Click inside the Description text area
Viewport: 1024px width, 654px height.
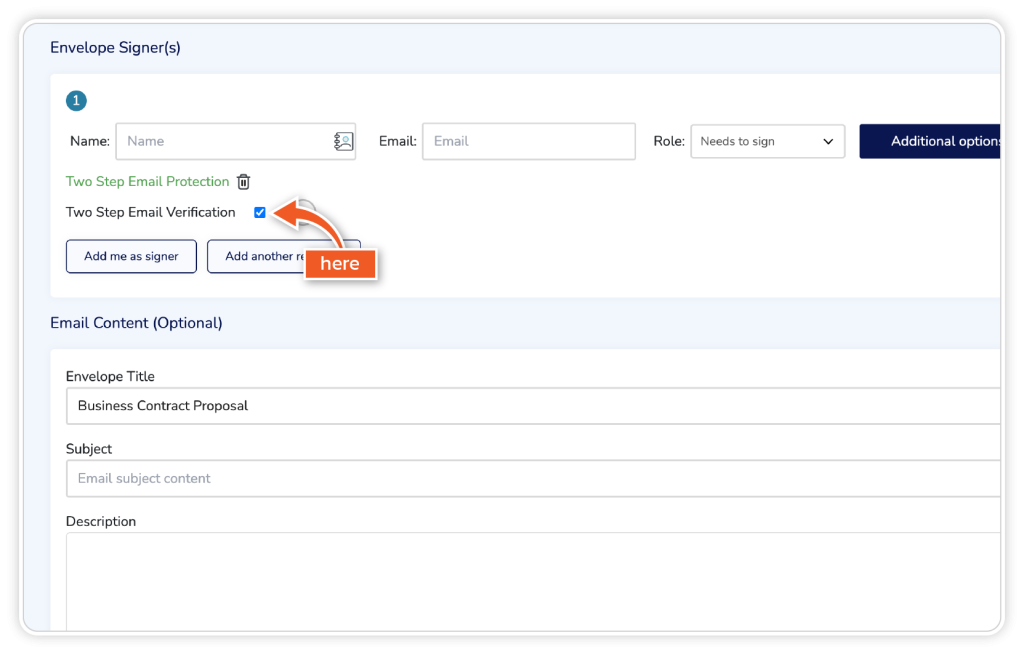(x=530, y=580)
